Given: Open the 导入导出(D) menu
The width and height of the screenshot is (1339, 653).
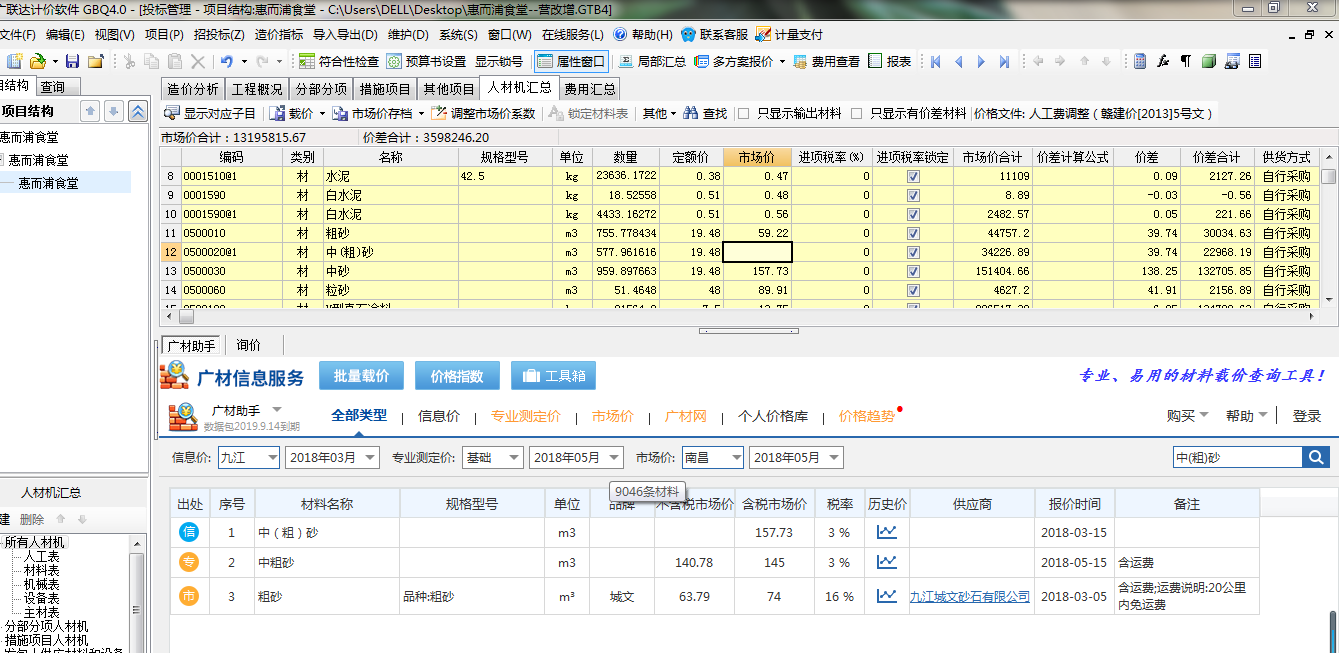Looking at the screenshot, I should 345,34.
